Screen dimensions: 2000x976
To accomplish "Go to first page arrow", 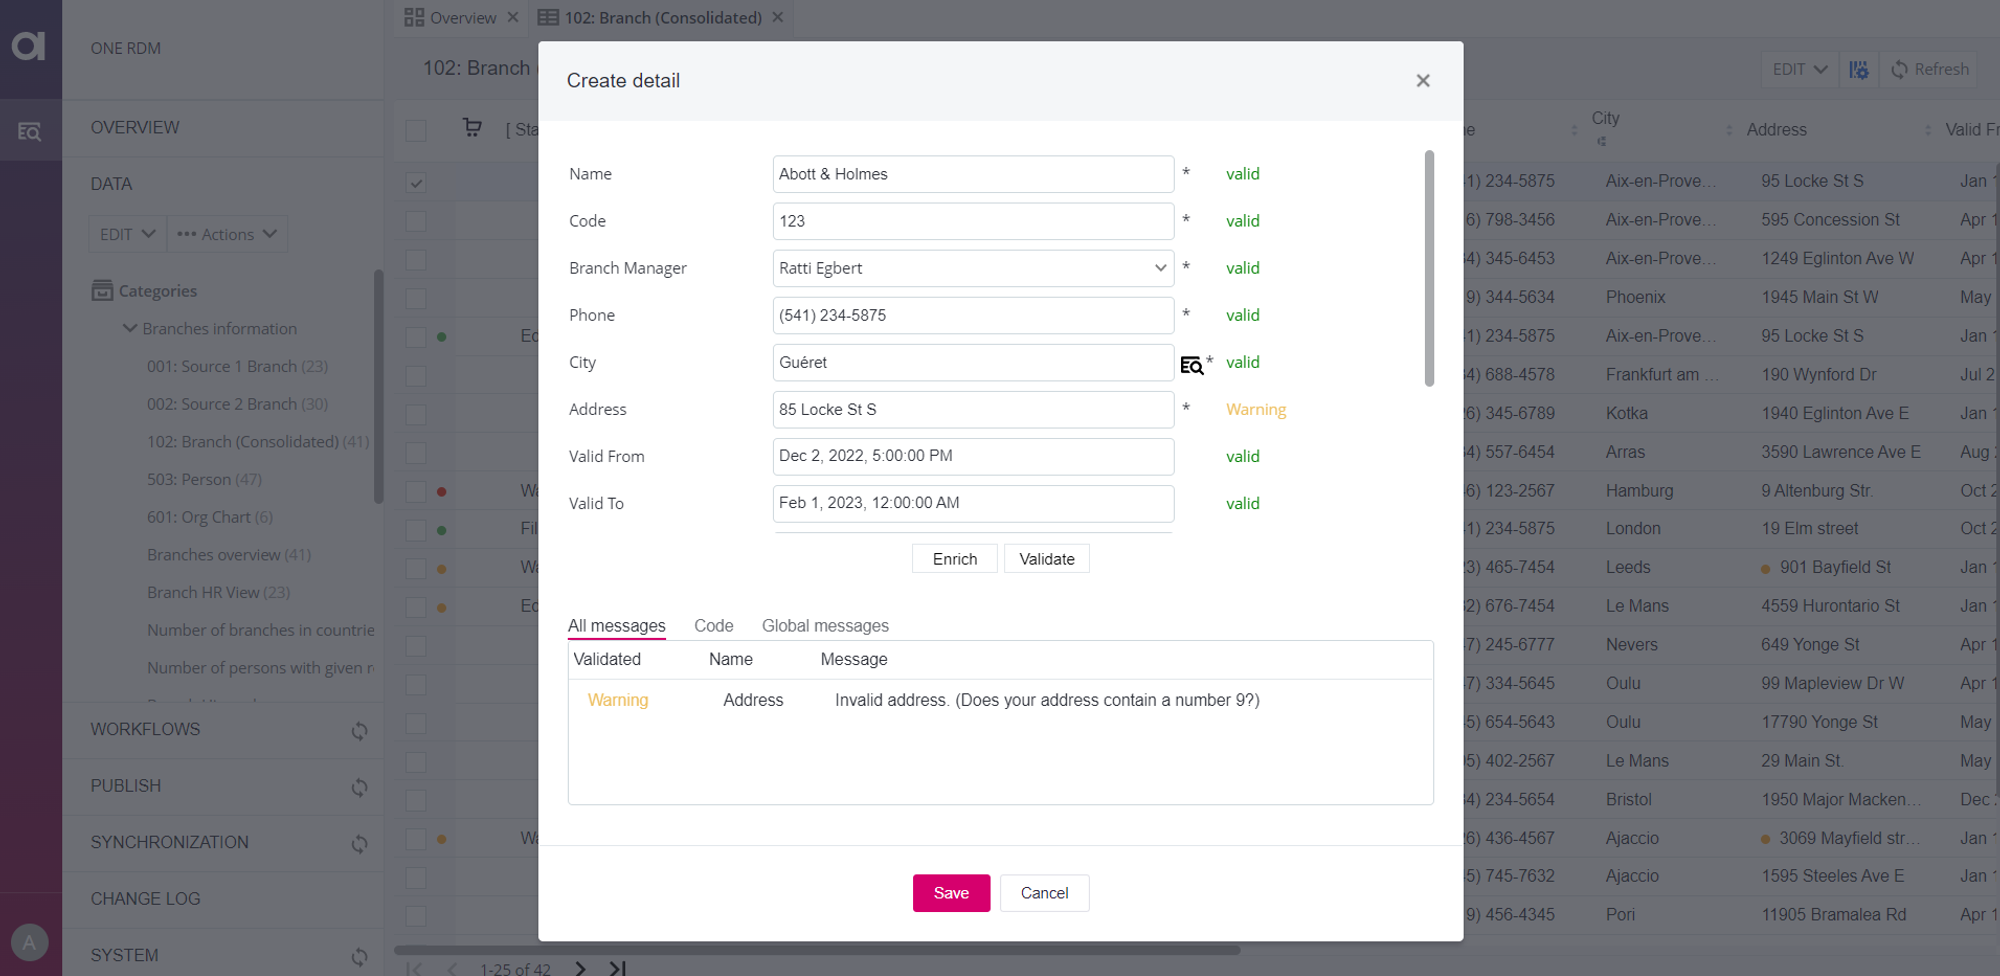I will (415, 968).
